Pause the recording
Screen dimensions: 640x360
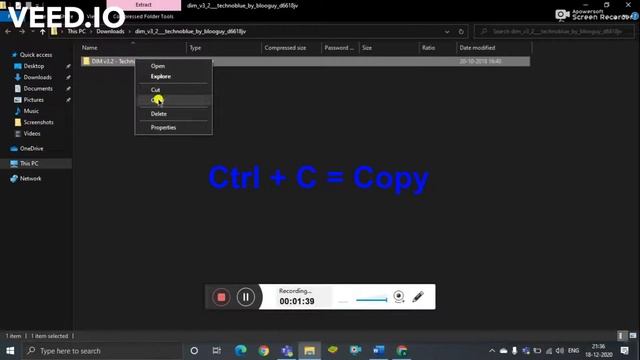tap(246, 297)
